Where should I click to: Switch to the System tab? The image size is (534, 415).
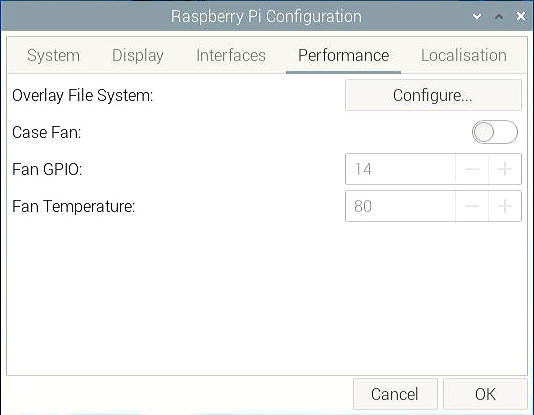pyautogui.click(x=53, y=55)
